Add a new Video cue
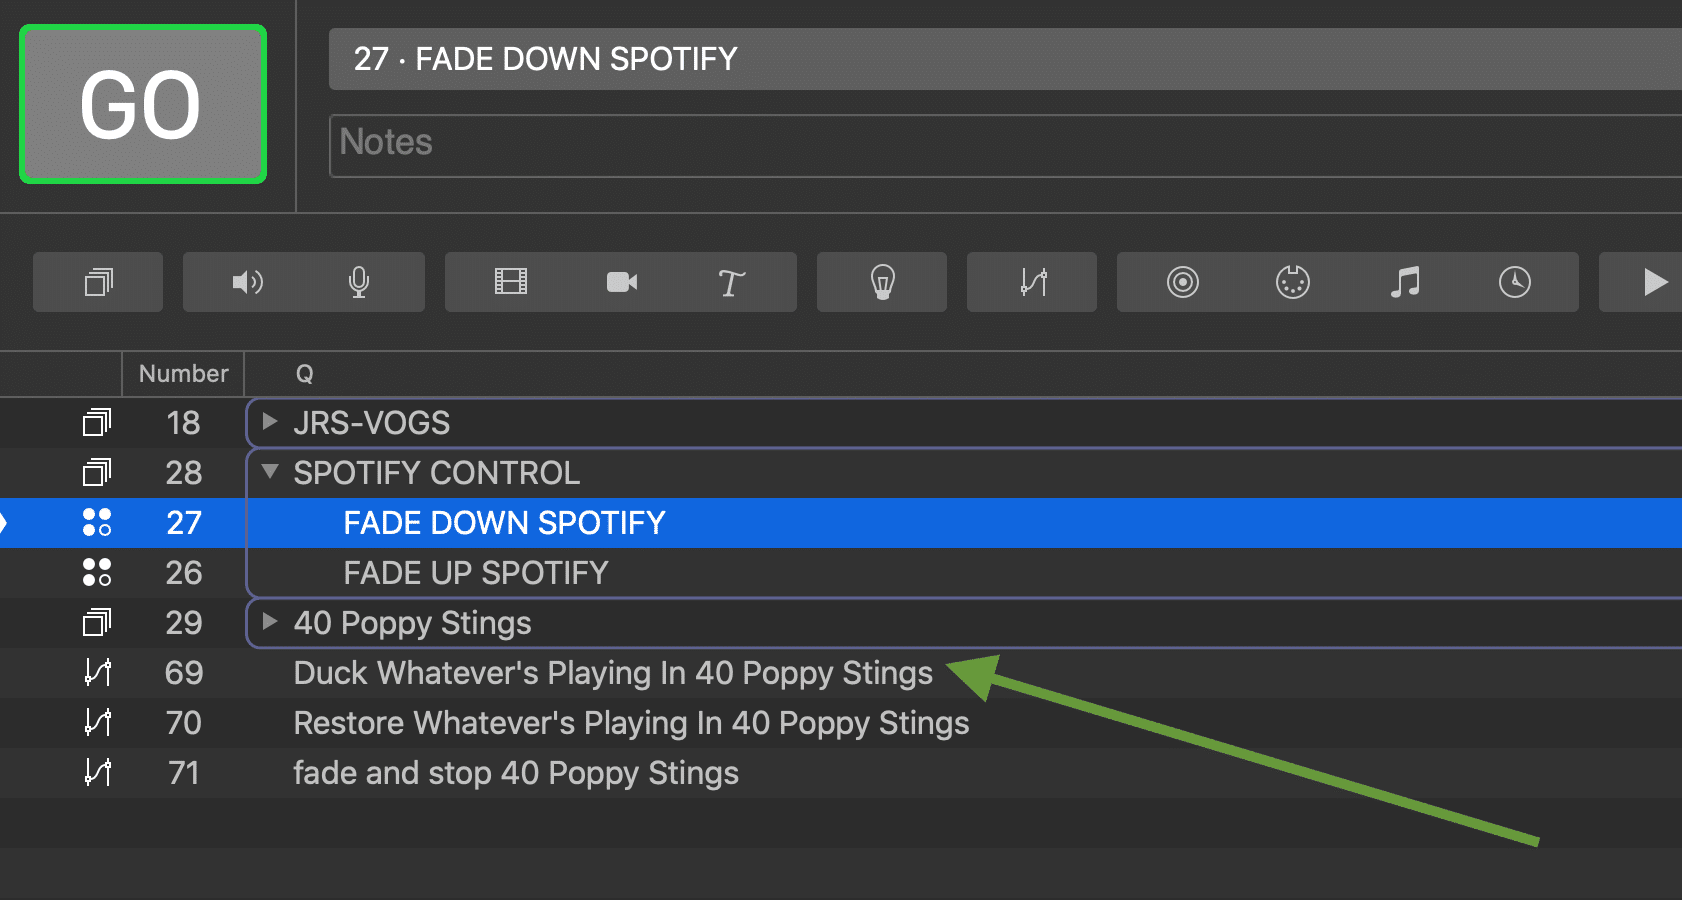1682x900 pixels. tap(510, 282)
